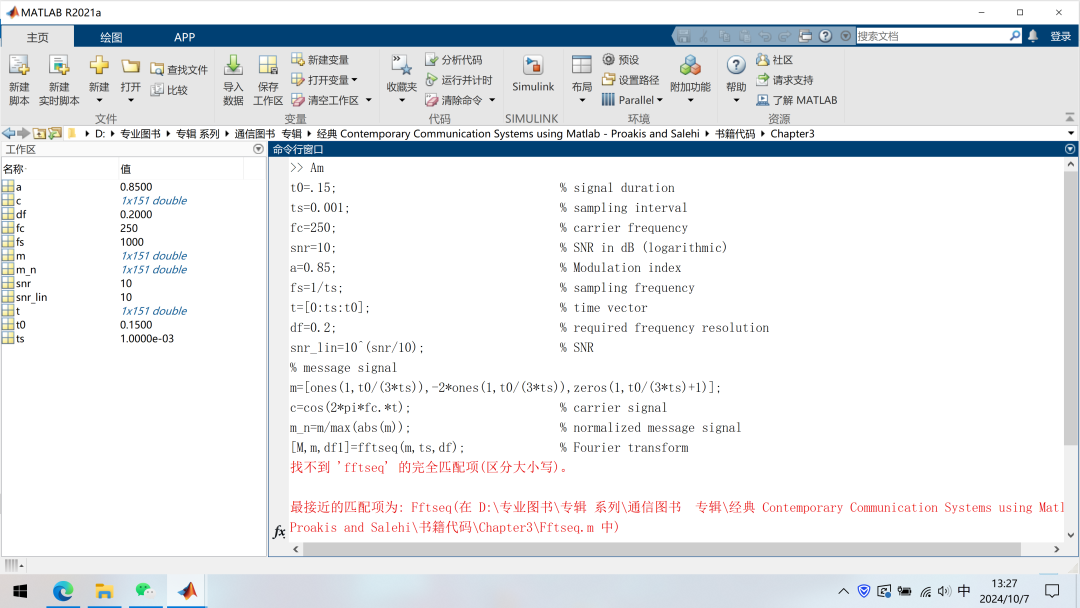
Task: Click the back arrow in the folder toolbar
Action: [x=8, y=133]
